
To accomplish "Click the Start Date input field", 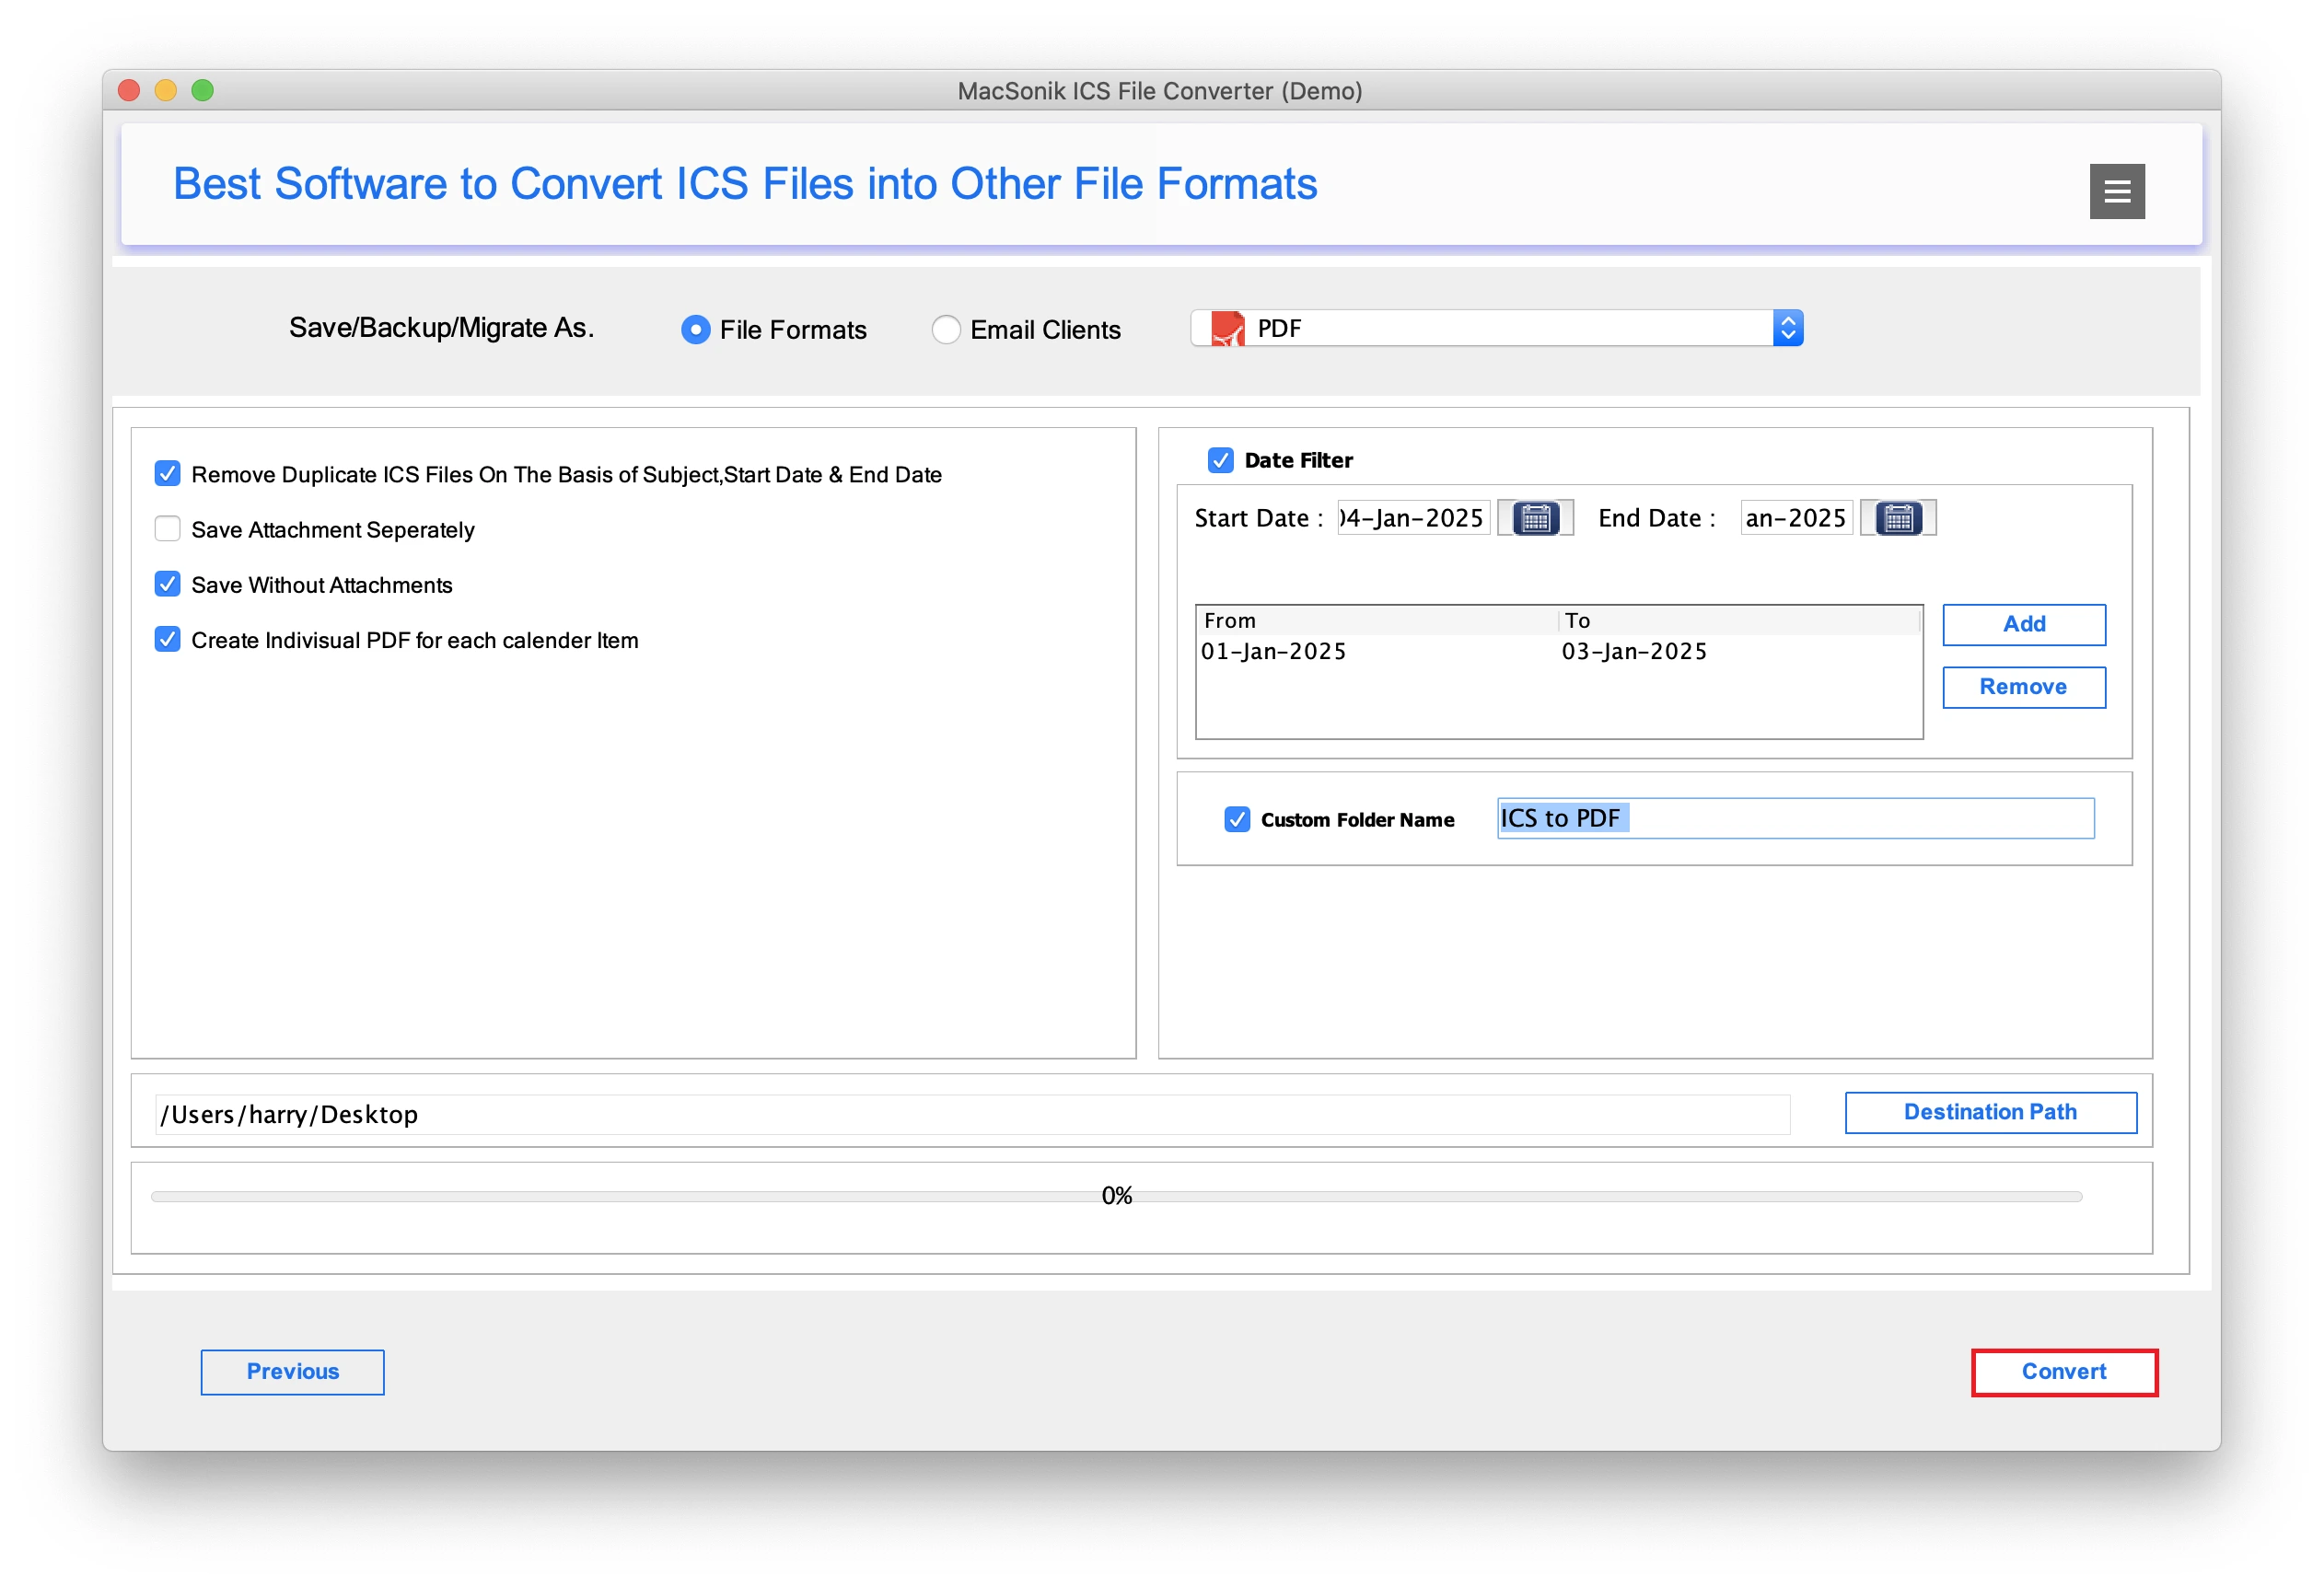I will pyautogui.click(x=1413, y=518).
